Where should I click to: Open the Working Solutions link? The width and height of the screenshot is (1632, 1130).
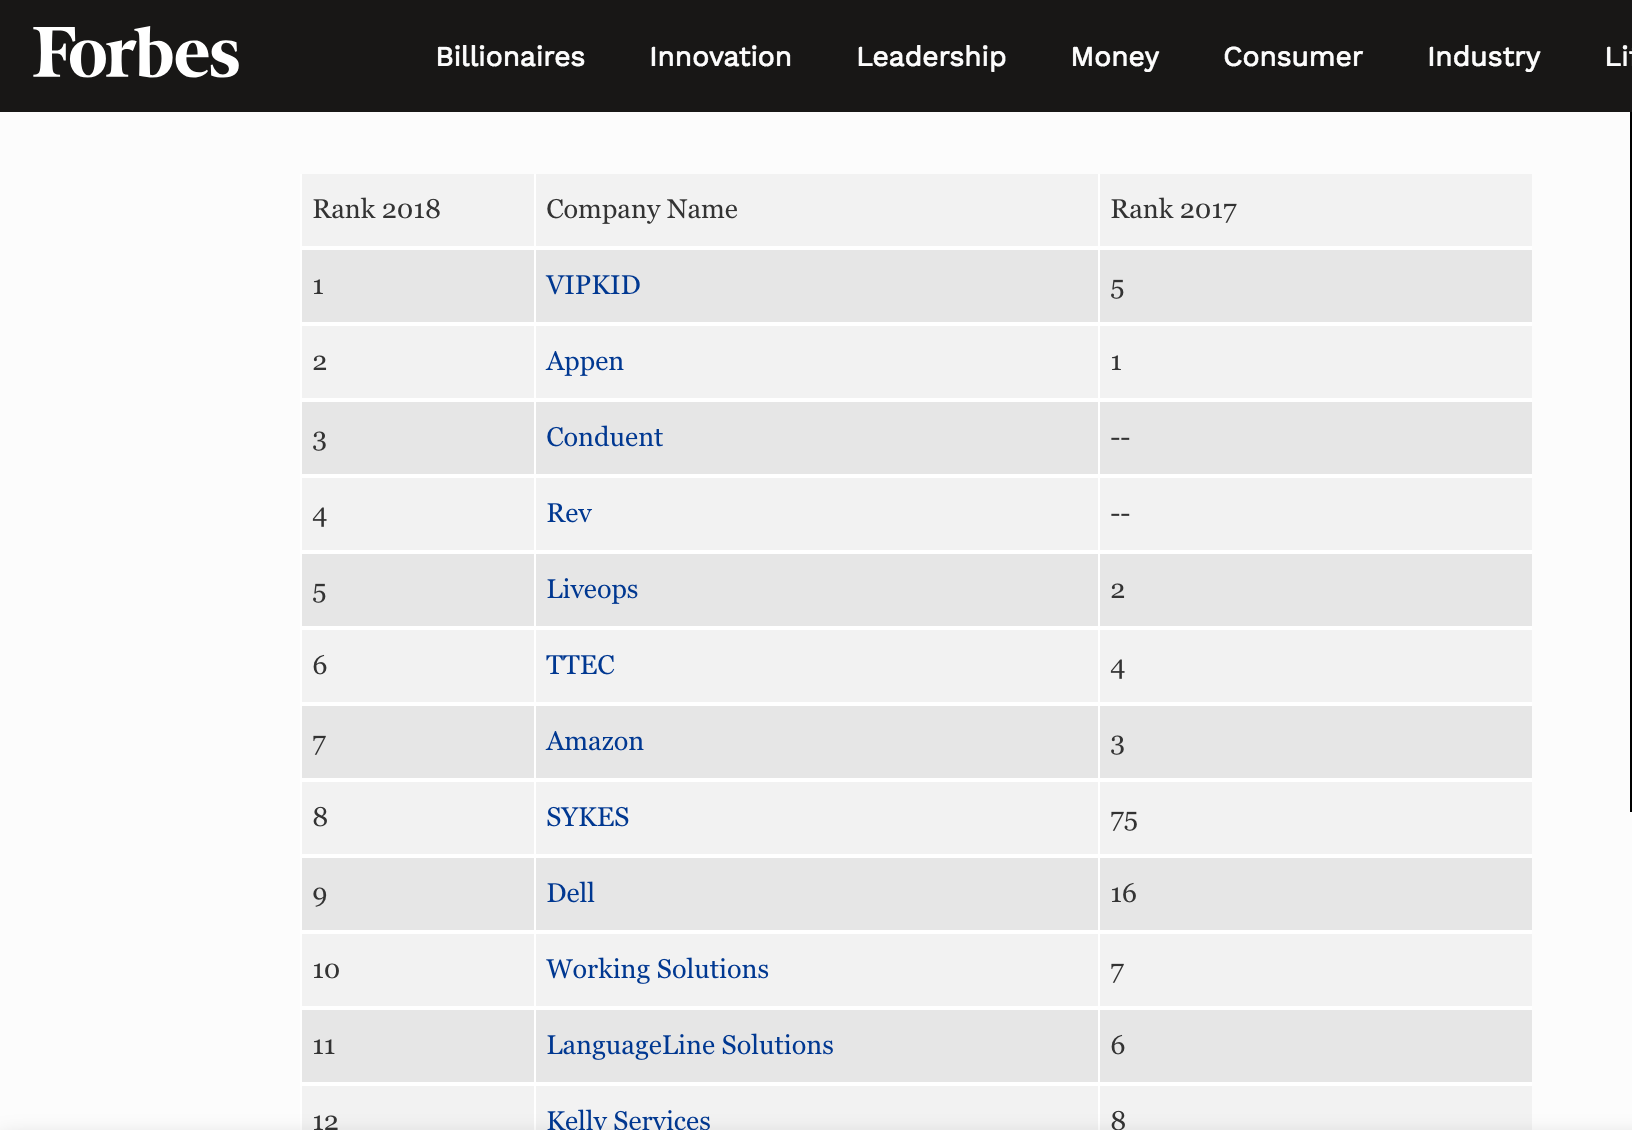tap(657, 970)
